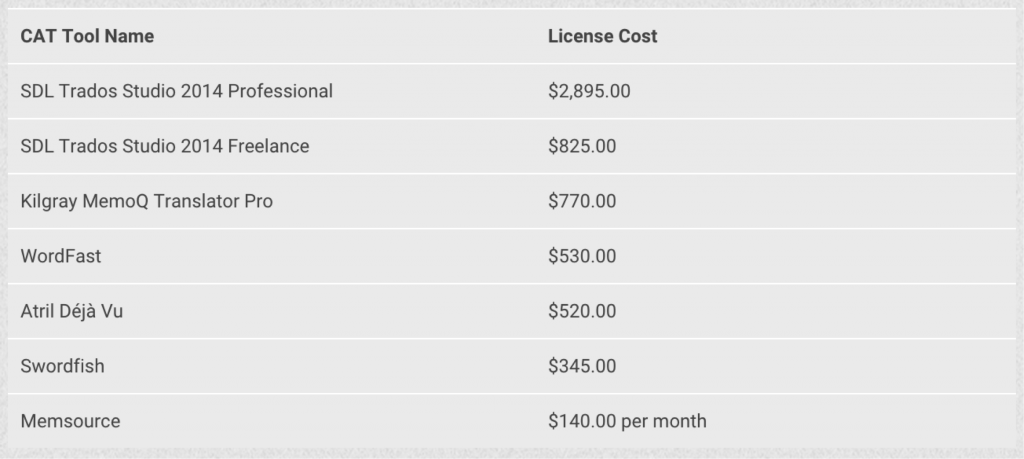This screenshot has height=459, width=1024.
Task: Click the Swordfish tool entry
Action: pyautogui.click(x=62, y=366)
